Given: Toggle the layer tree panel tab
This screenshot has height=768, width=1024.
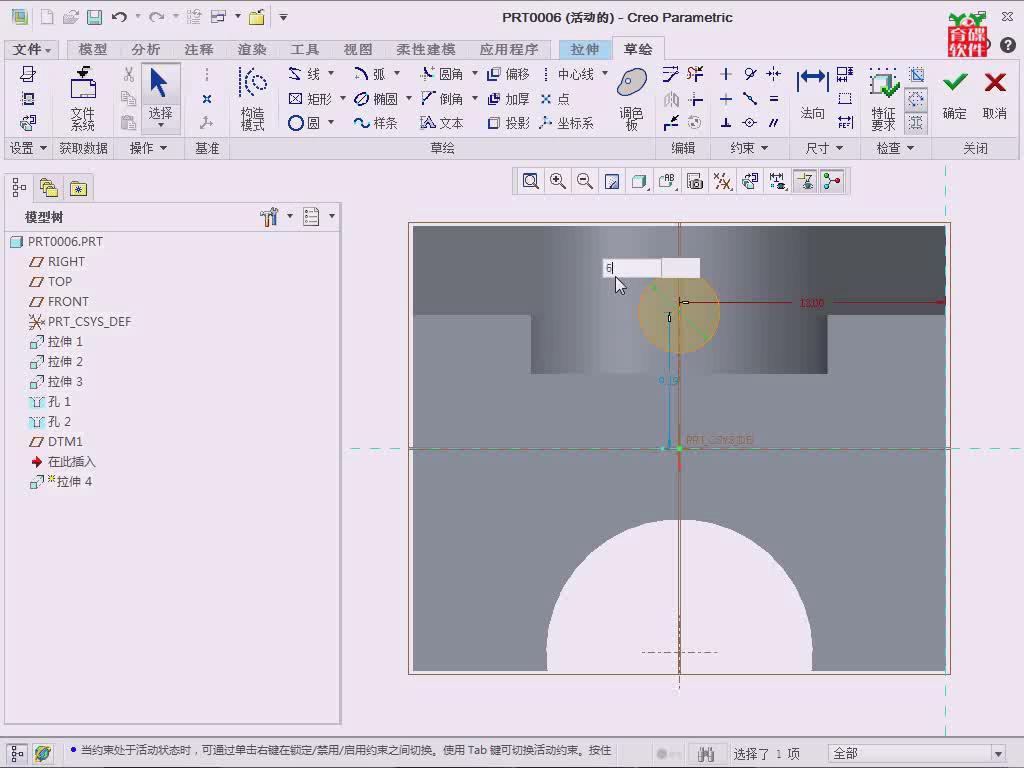Looking at the screenshot, I should [x=49, y=188].
